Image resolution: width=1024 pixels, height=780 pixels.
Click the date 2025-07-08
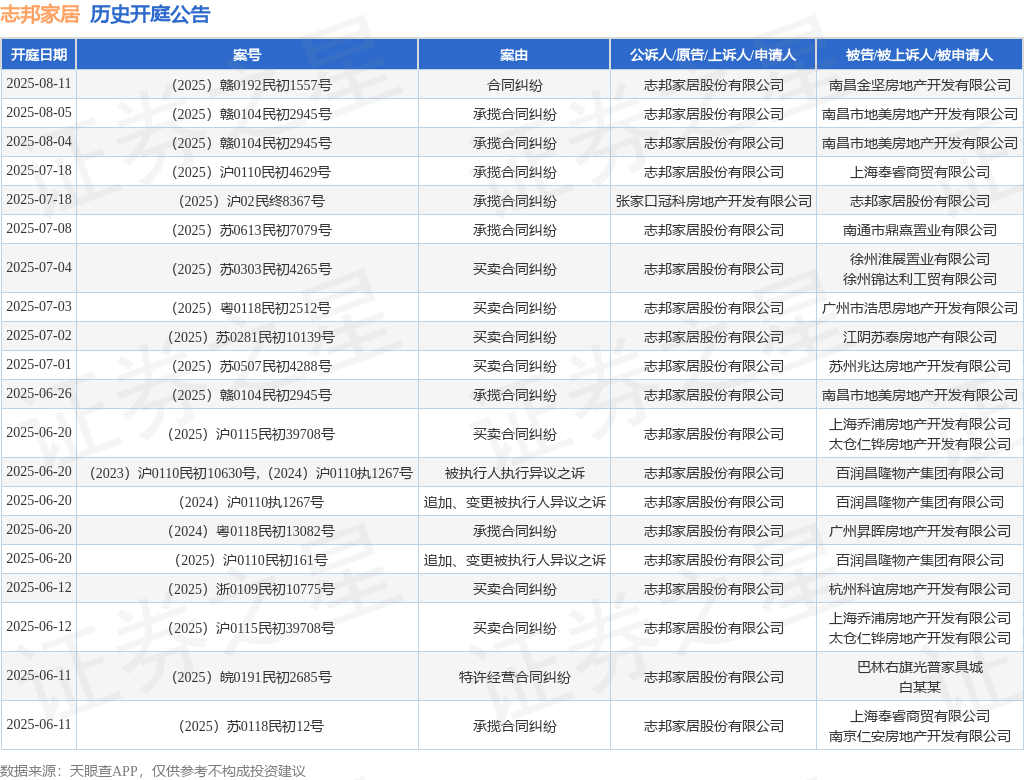coord(39,229)
